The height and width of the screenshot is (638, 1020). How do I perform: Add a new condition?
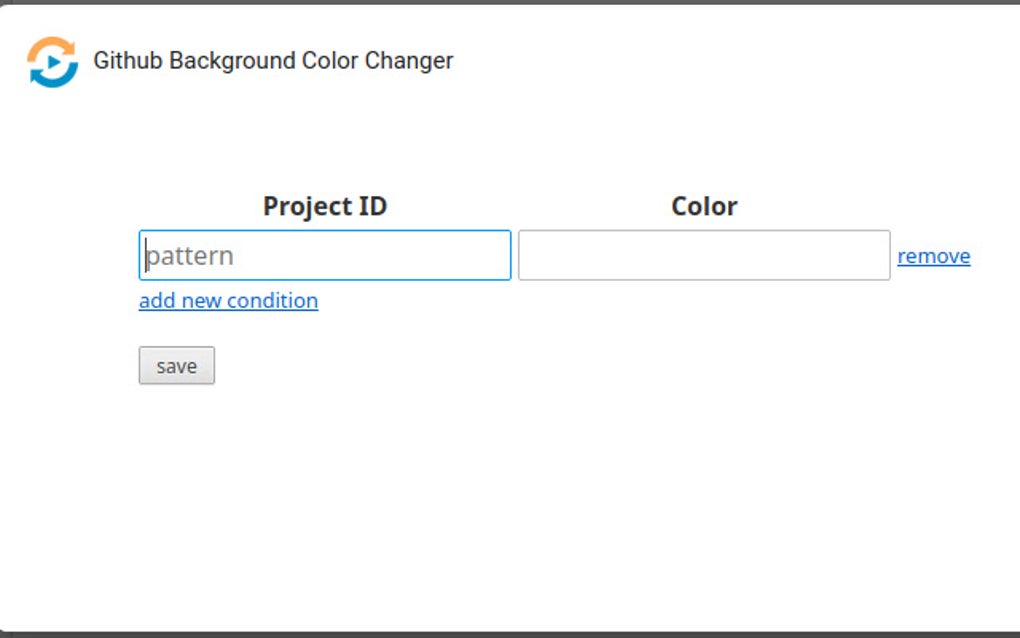(228, 301)
